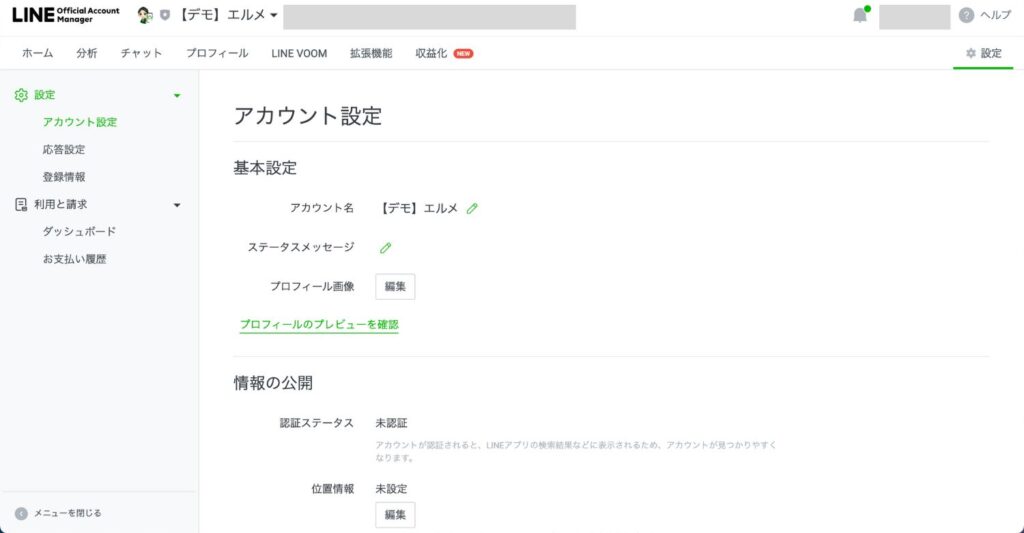This screenshot has width=1024, height=533.
Task: Click the 利用と請求 billing document icon
Action: [x=21, y=204]
